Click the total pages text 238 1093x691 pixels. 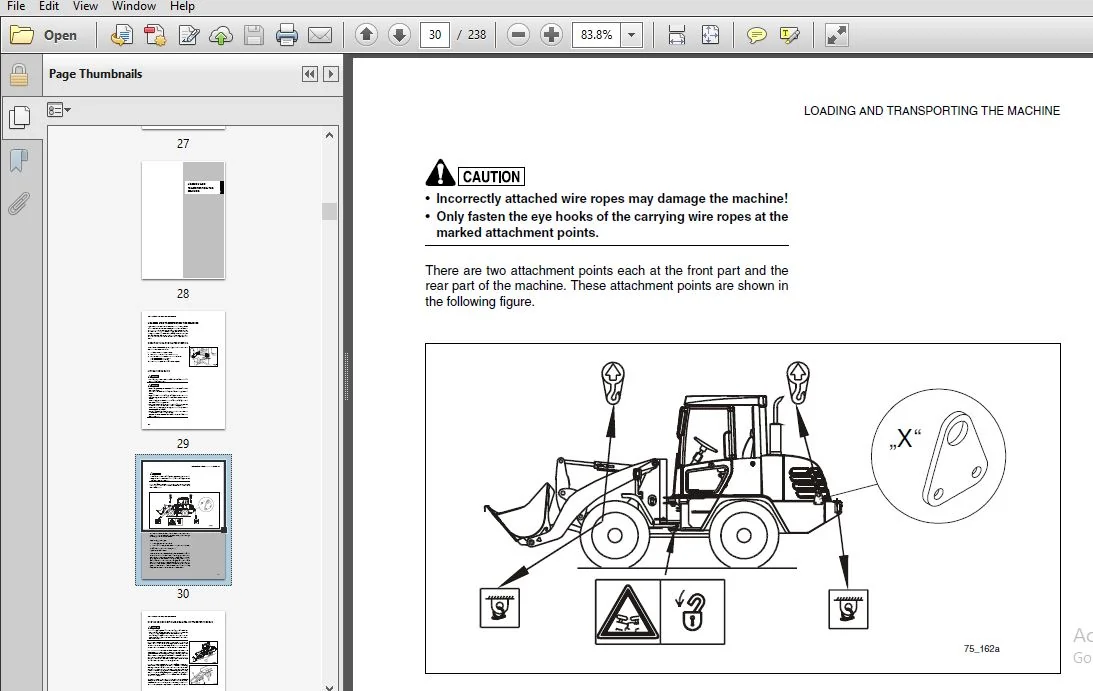[477, 35]
